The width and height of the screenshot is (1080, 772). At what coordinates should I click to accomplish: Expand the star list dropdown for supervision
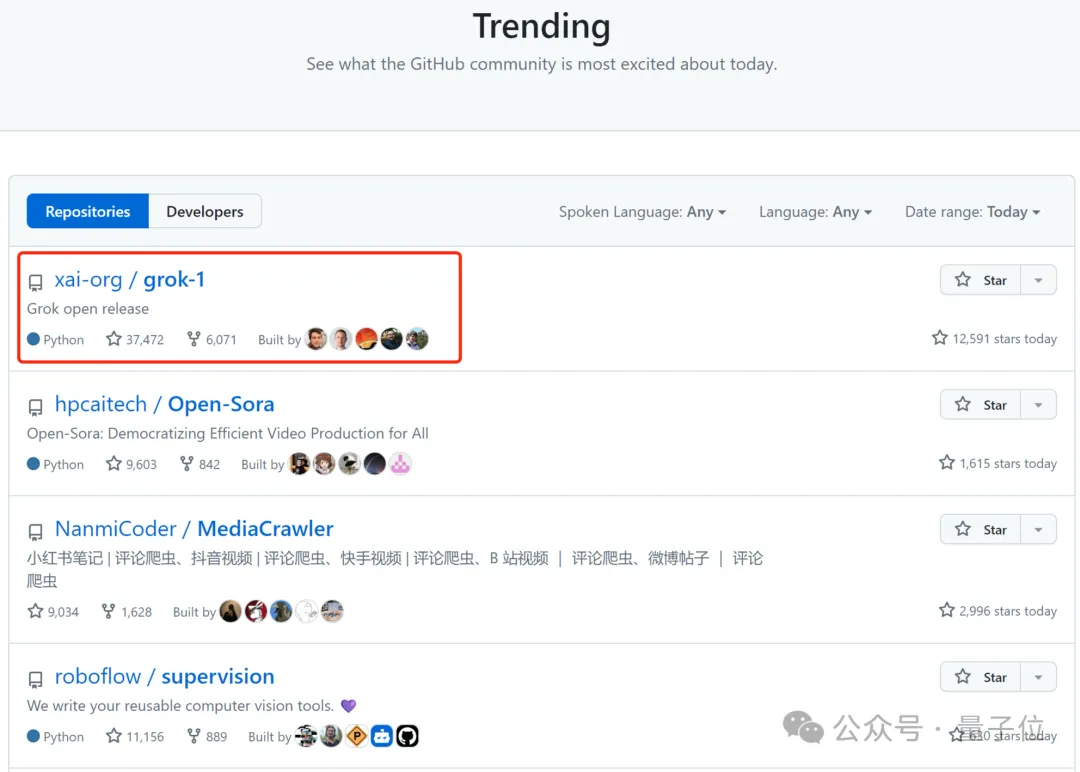(1038, 678)
